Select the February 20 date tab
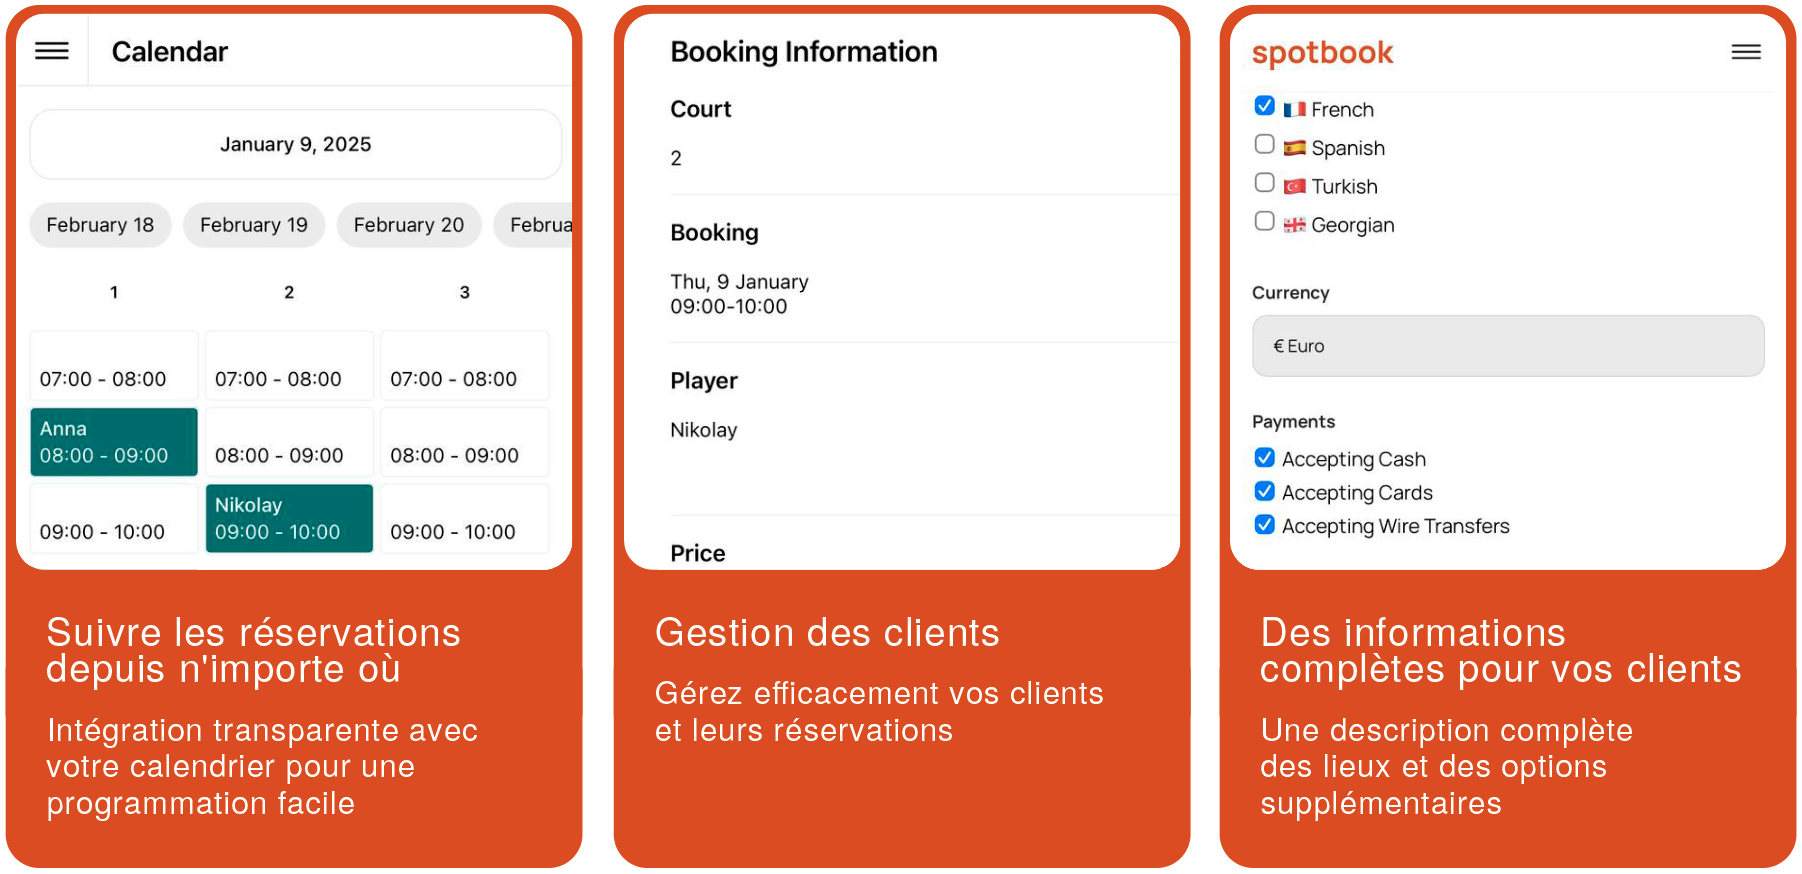 408,225
